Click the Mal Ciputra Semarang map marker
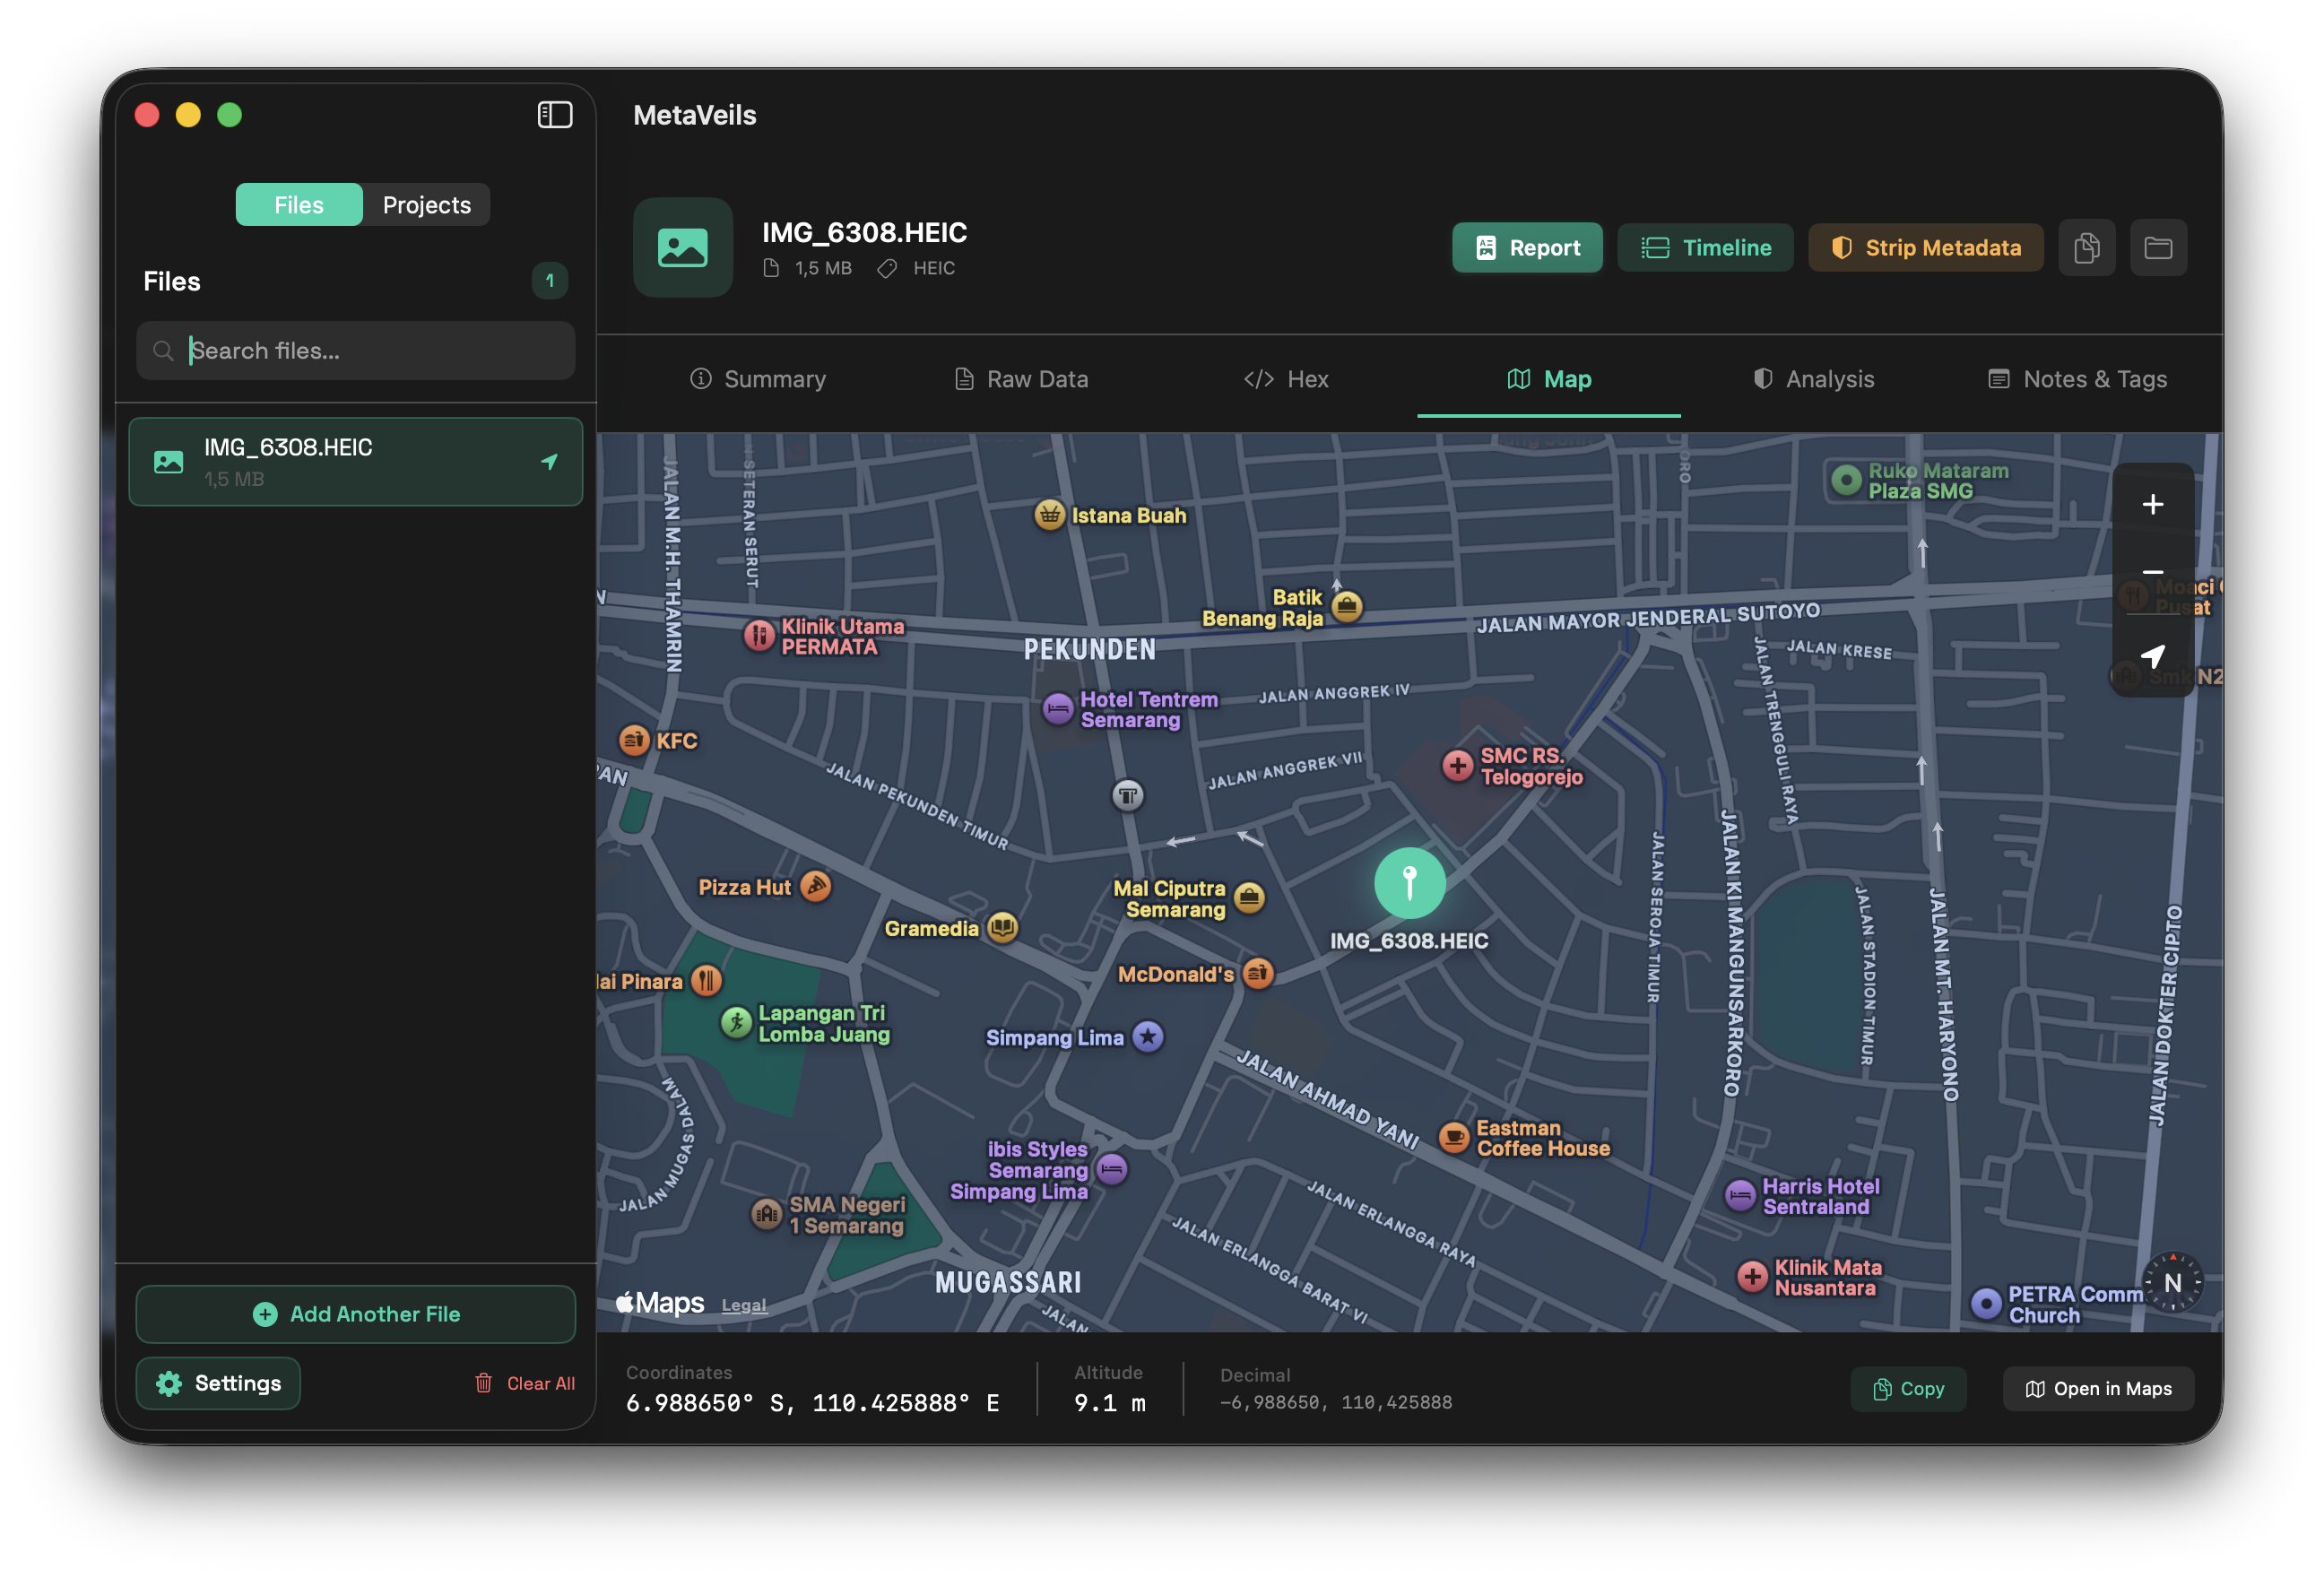The width and height of the screenshot is (2324, 1578). (x=1249, y=898)
